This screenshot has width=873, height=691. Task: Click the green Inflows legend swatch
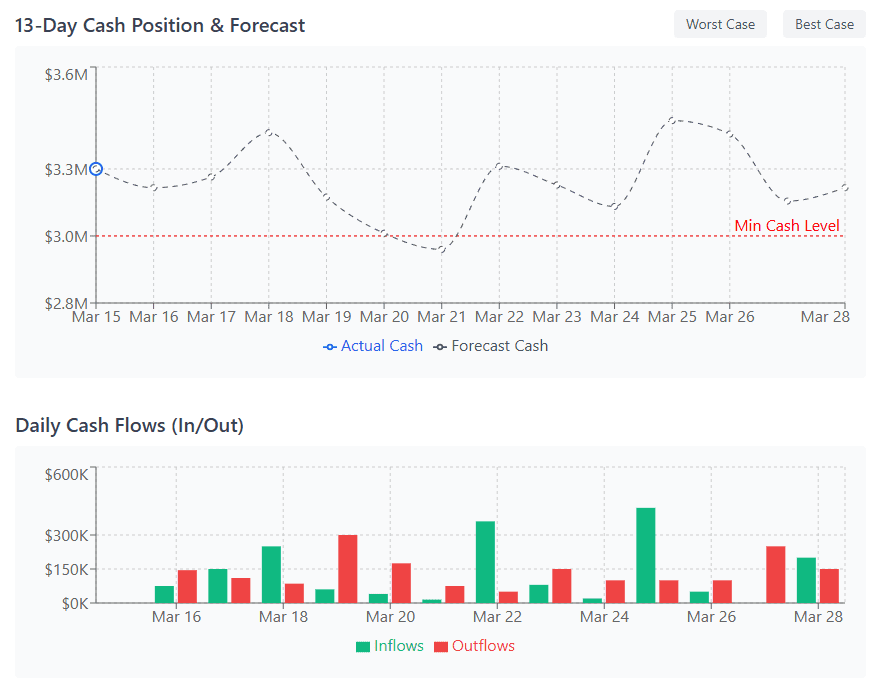[363, 647]
